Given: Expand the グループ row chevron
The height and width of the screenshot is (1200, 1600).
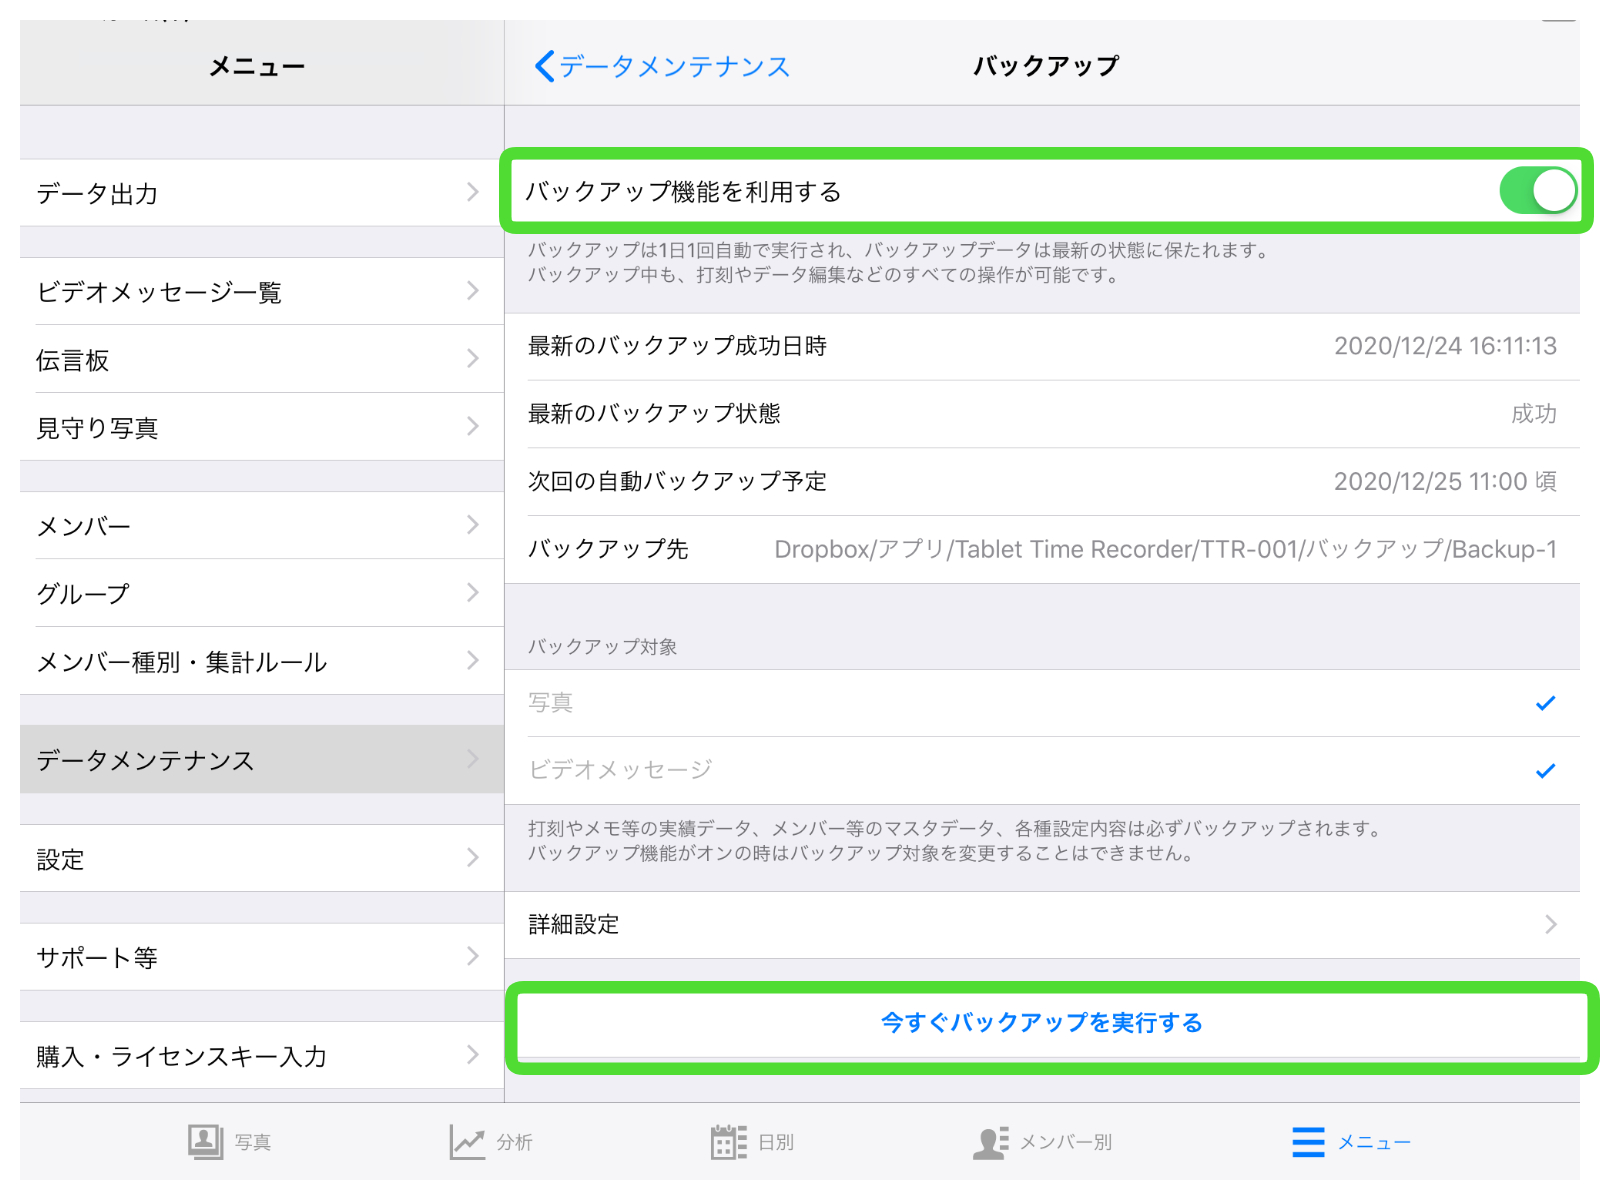Looking at the screenshot, I should pyautogui.click(x=473, y=593).
